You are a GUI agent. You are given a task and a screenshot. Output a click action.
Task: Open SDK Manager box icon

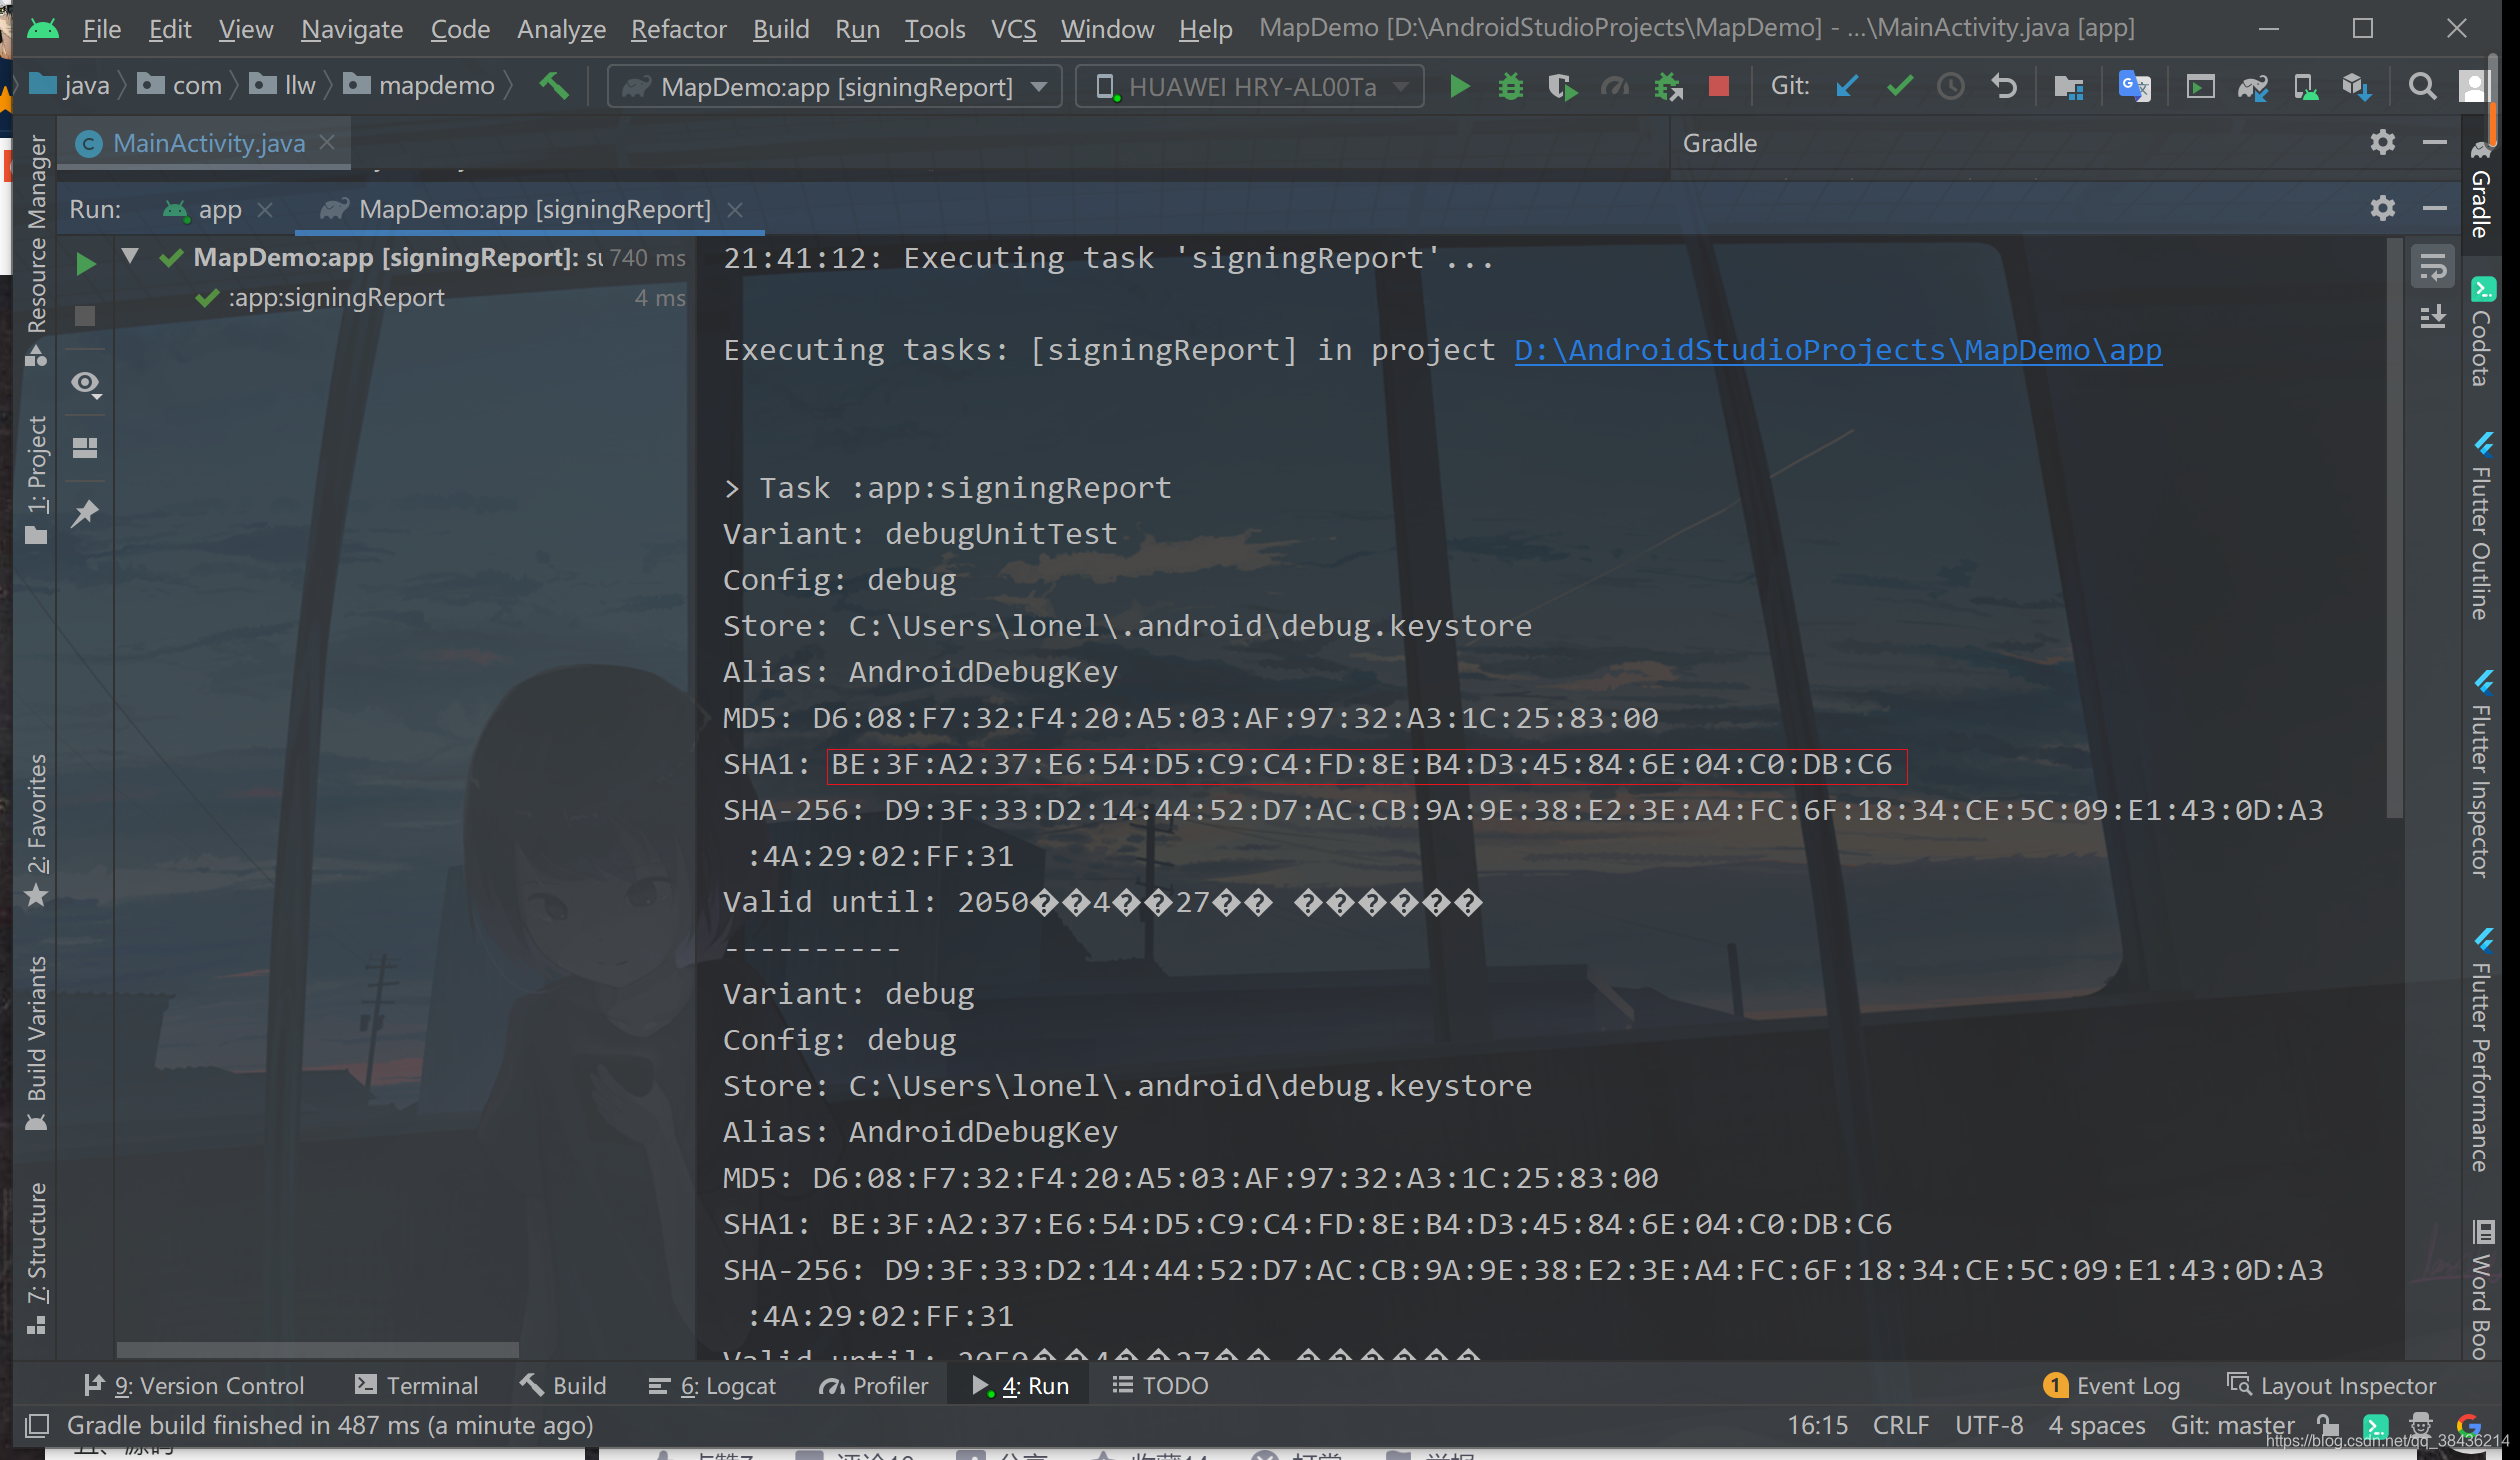point(2356,87)
